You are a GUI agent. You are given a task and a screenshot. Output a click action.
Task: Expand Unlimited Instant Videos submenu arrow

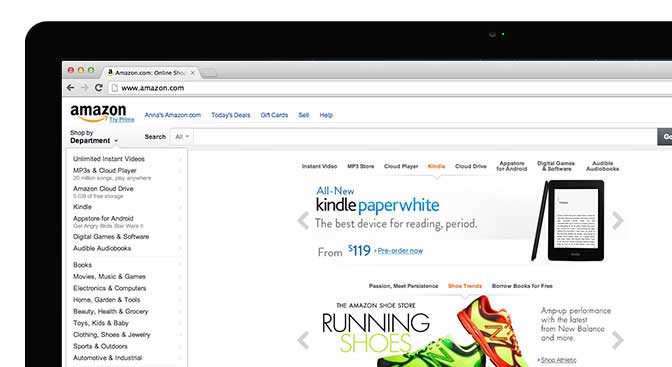[x=180, y=159]
